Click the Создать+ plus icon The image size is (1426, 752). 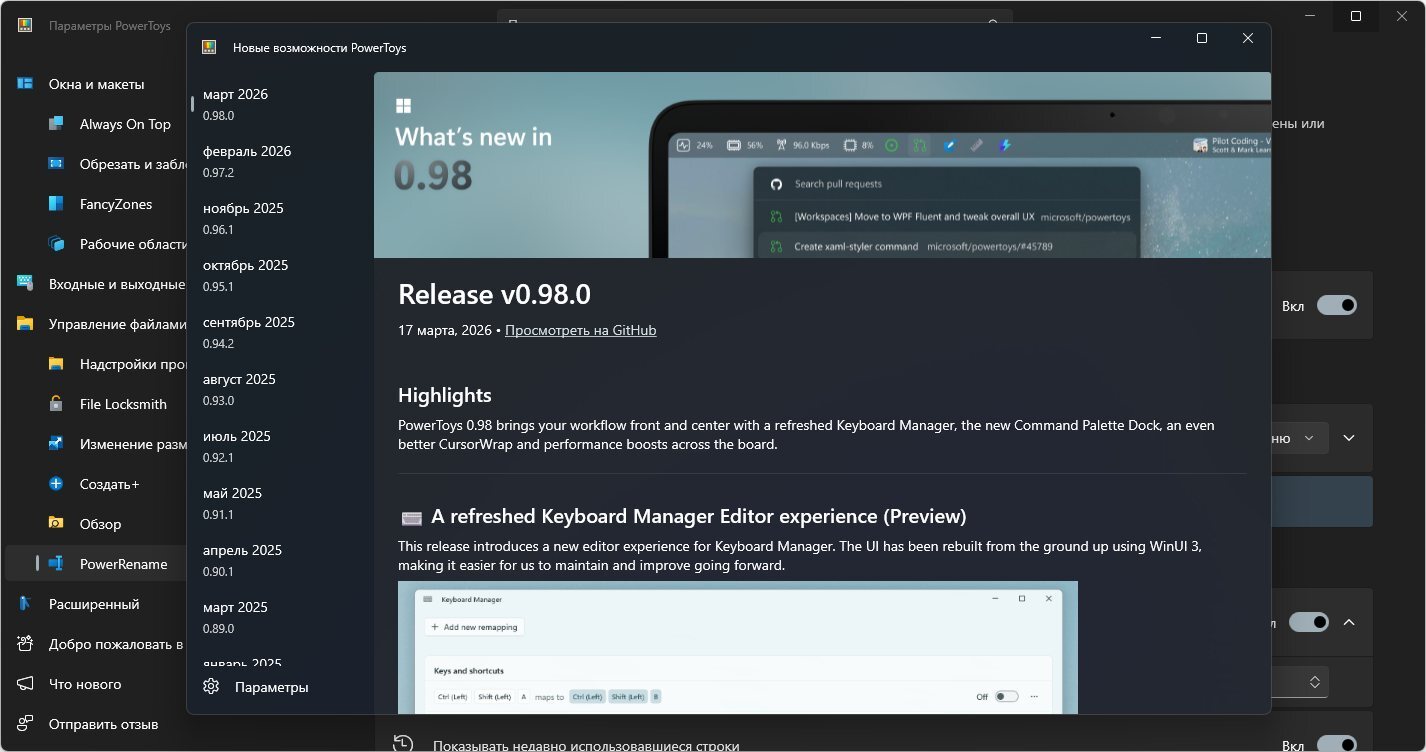[57, 484]
